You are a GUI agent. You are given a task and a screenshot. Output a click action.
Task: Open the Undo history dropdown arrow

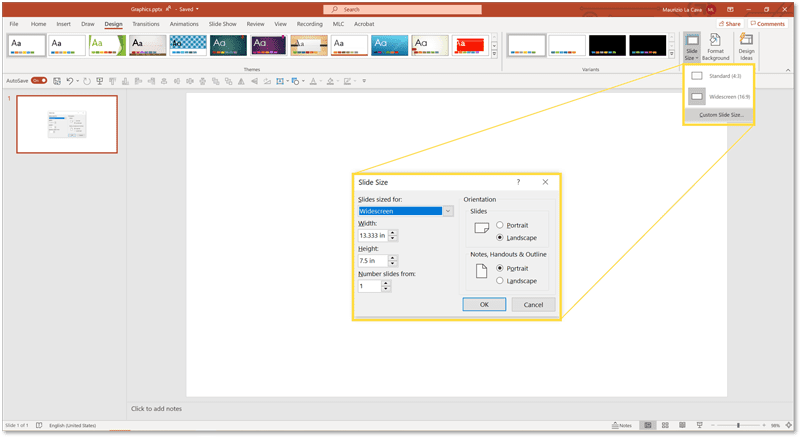tap(78, 81)
